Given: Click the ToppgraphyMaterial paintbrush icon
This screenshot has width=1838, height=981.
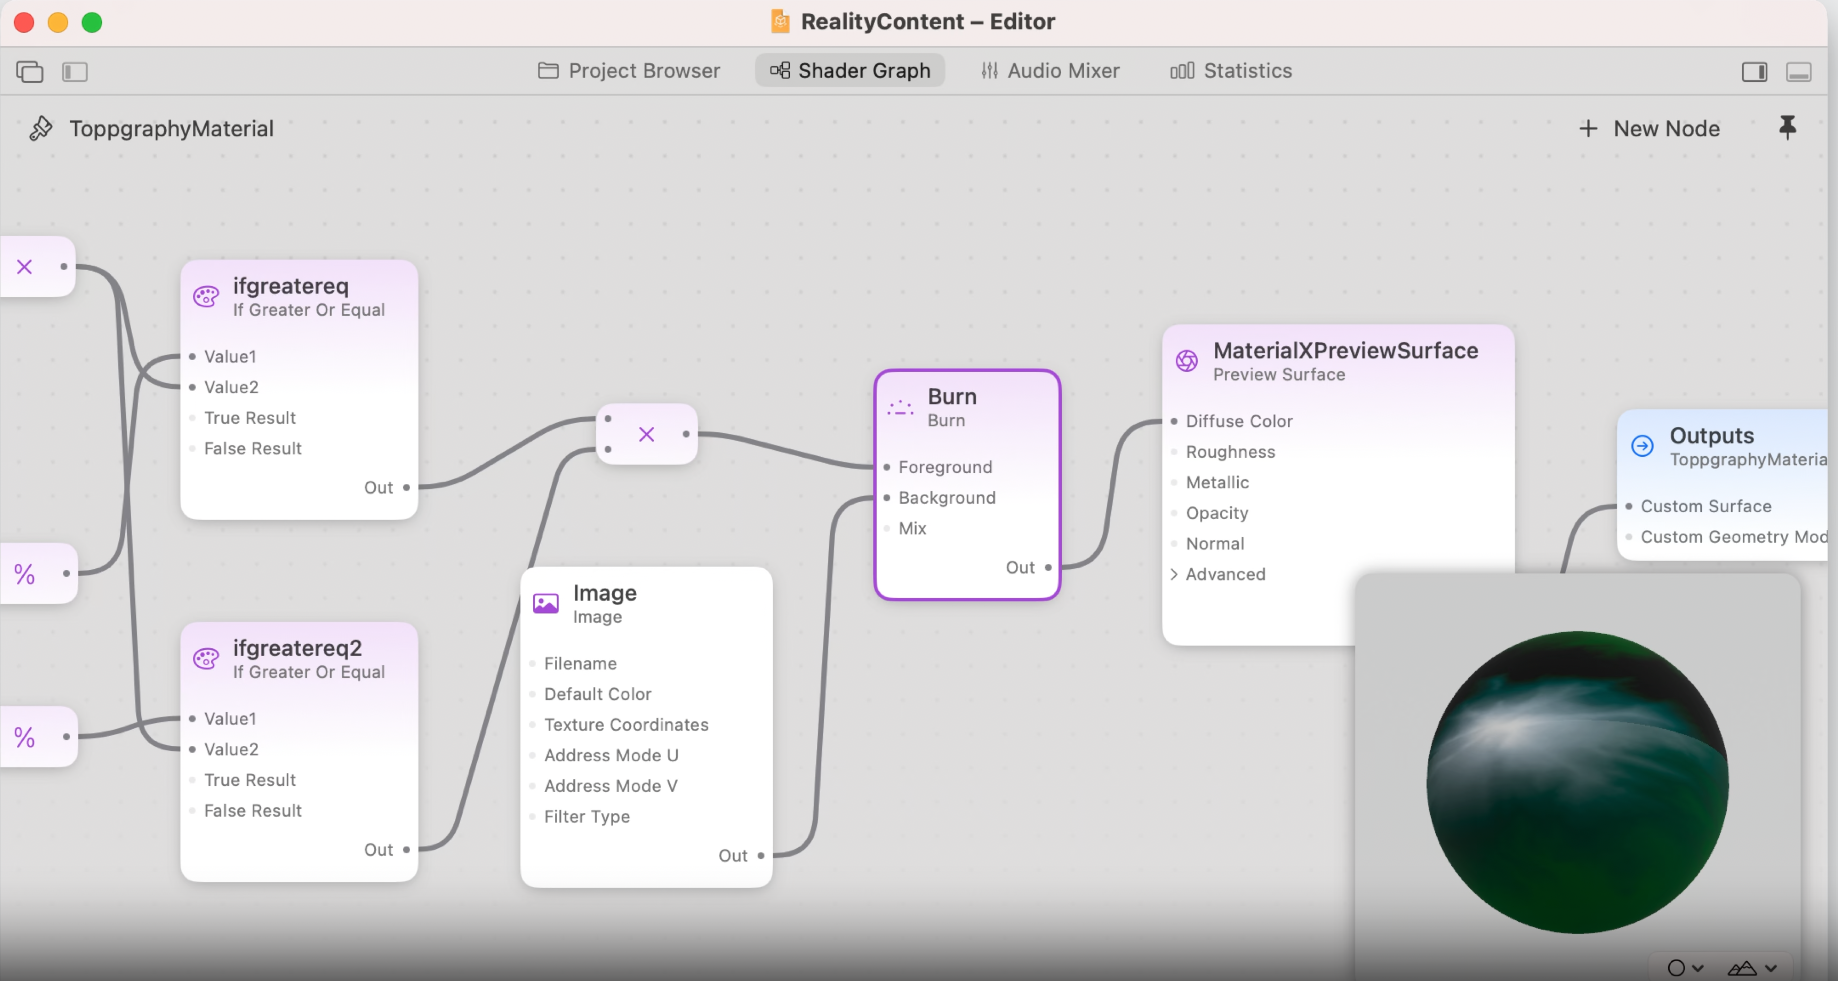Looking at the screenshot, I should click(x=41, y=128).
